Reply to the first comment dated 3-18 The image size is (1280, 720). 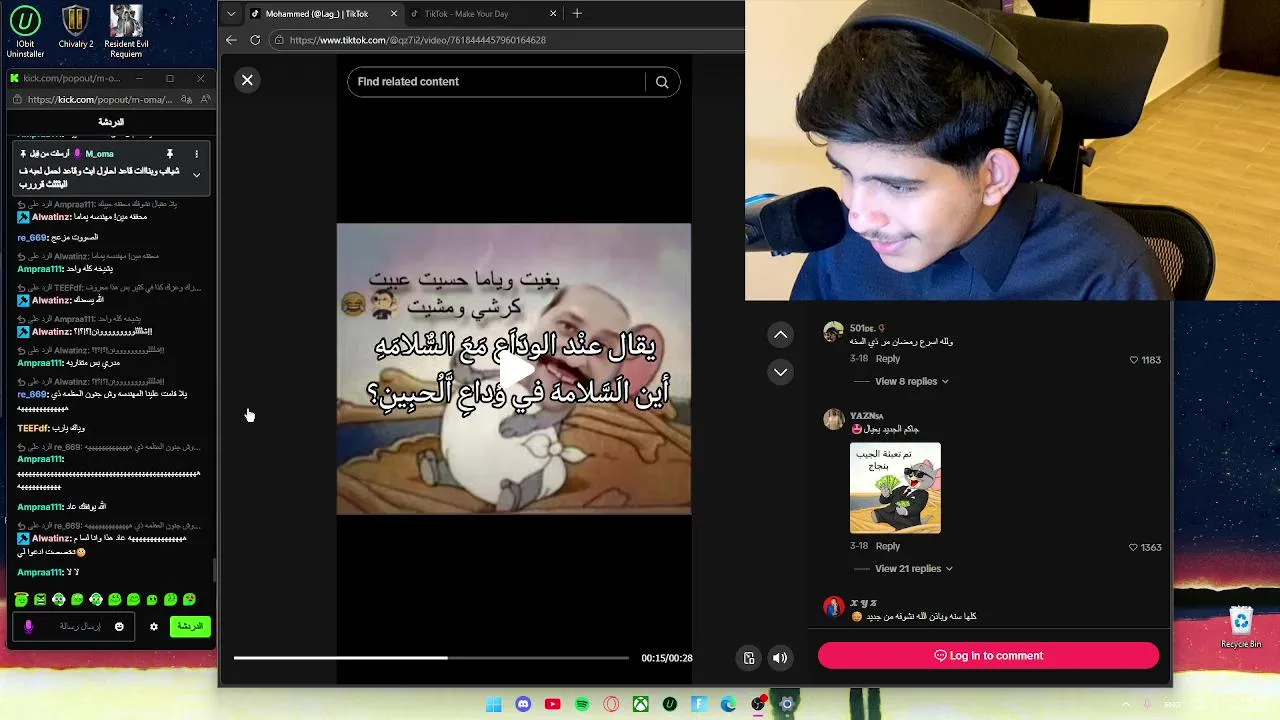887,358
